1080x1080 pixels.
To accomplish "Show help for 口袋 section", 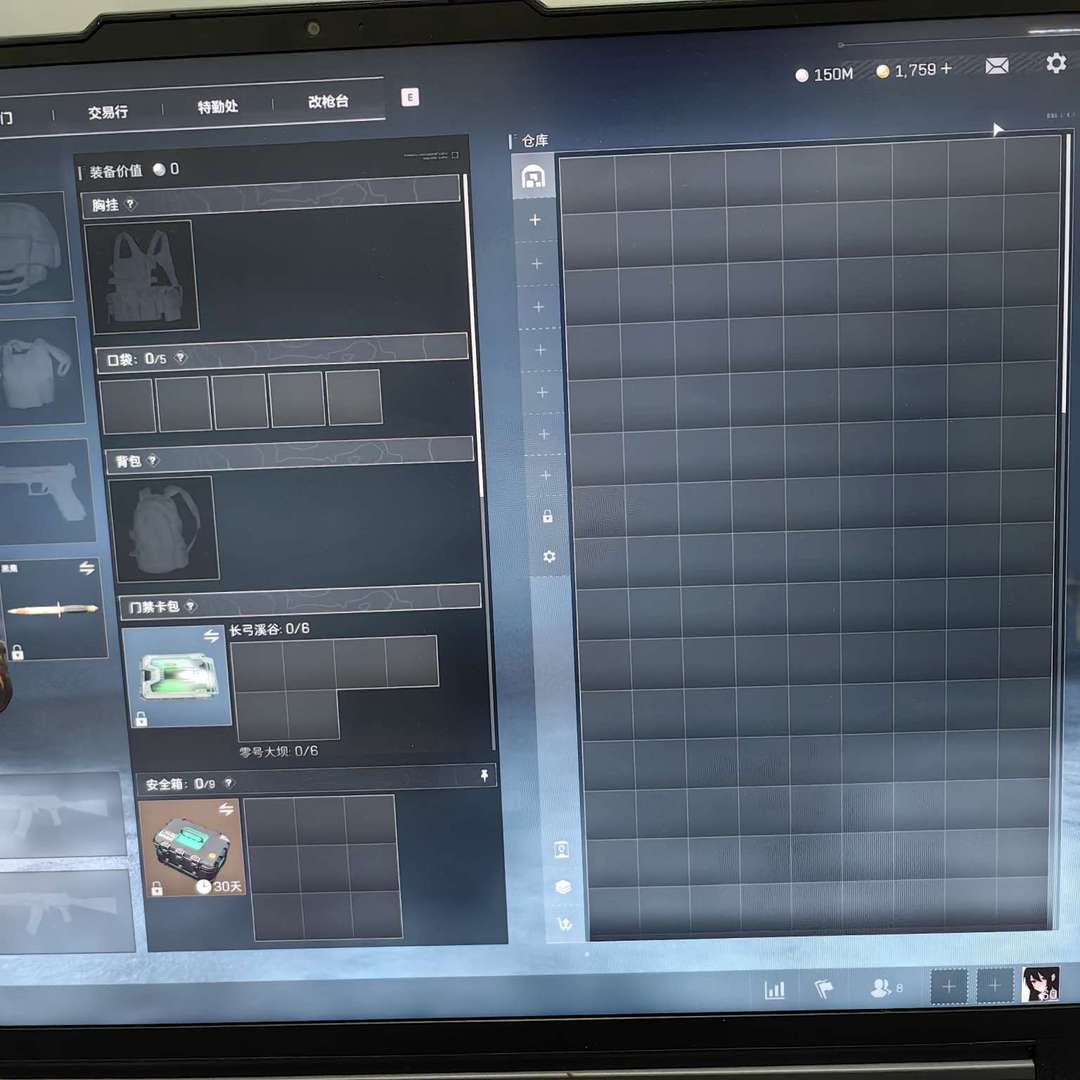I will [180, 357].
